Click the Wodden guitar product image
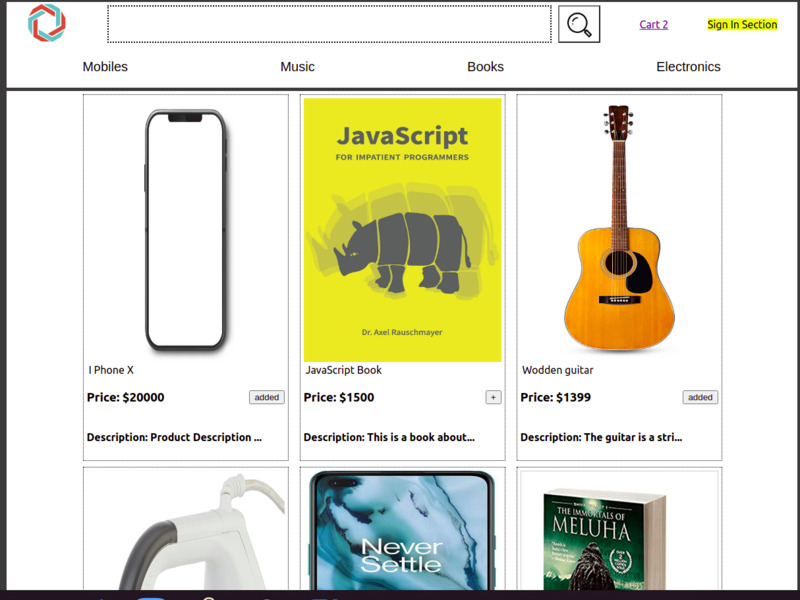The width and height of the screenshot is (800, 600). [x=619, y=230]
